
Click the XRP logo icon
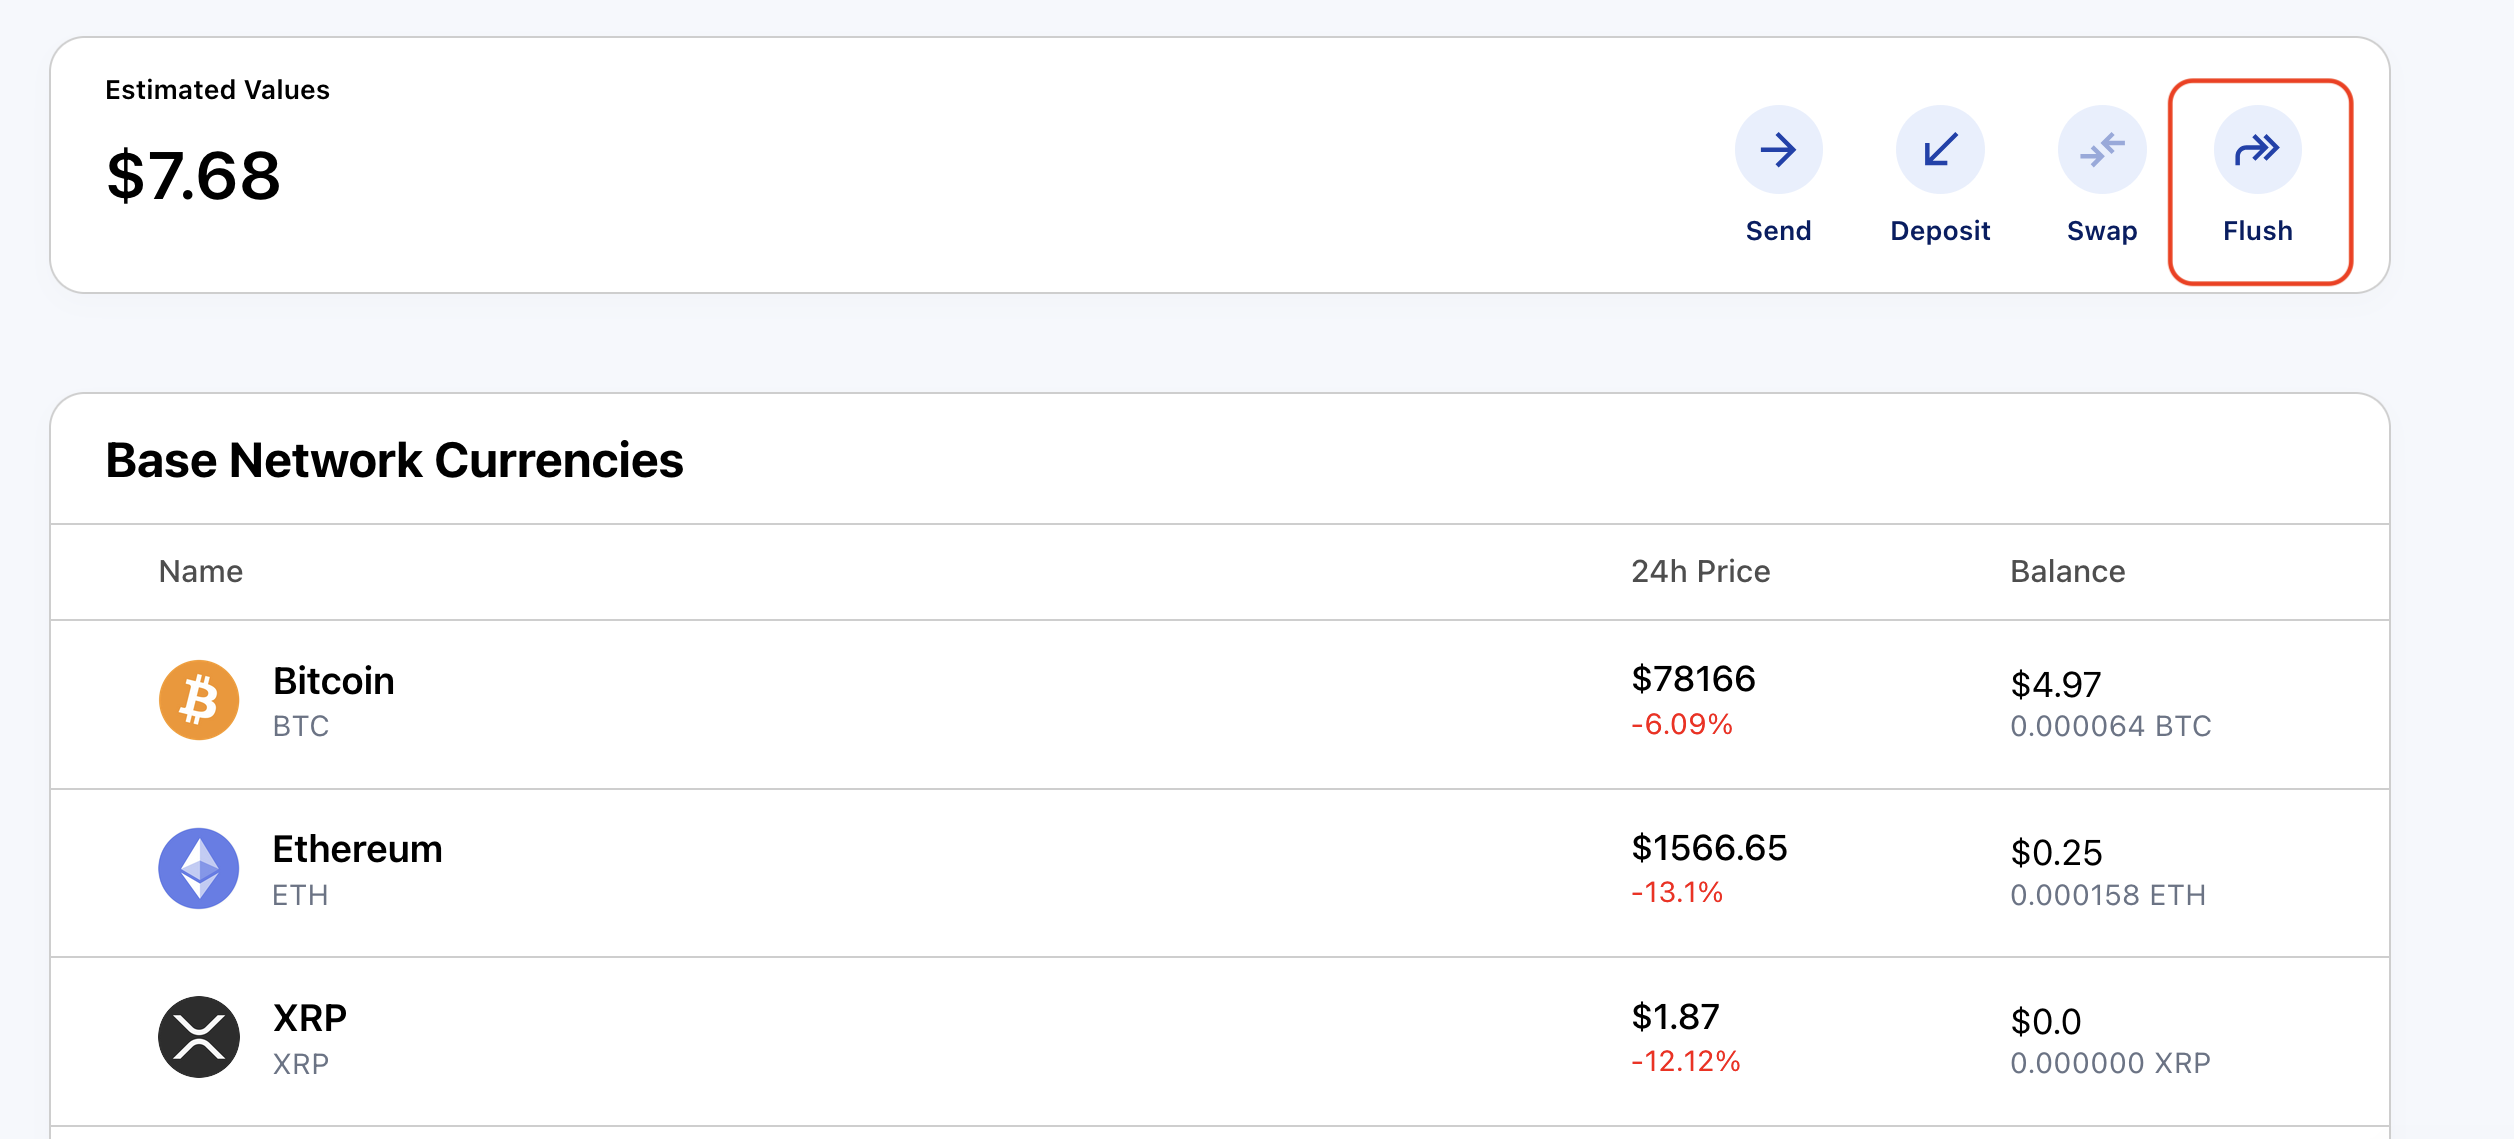tap(199, 1037)
